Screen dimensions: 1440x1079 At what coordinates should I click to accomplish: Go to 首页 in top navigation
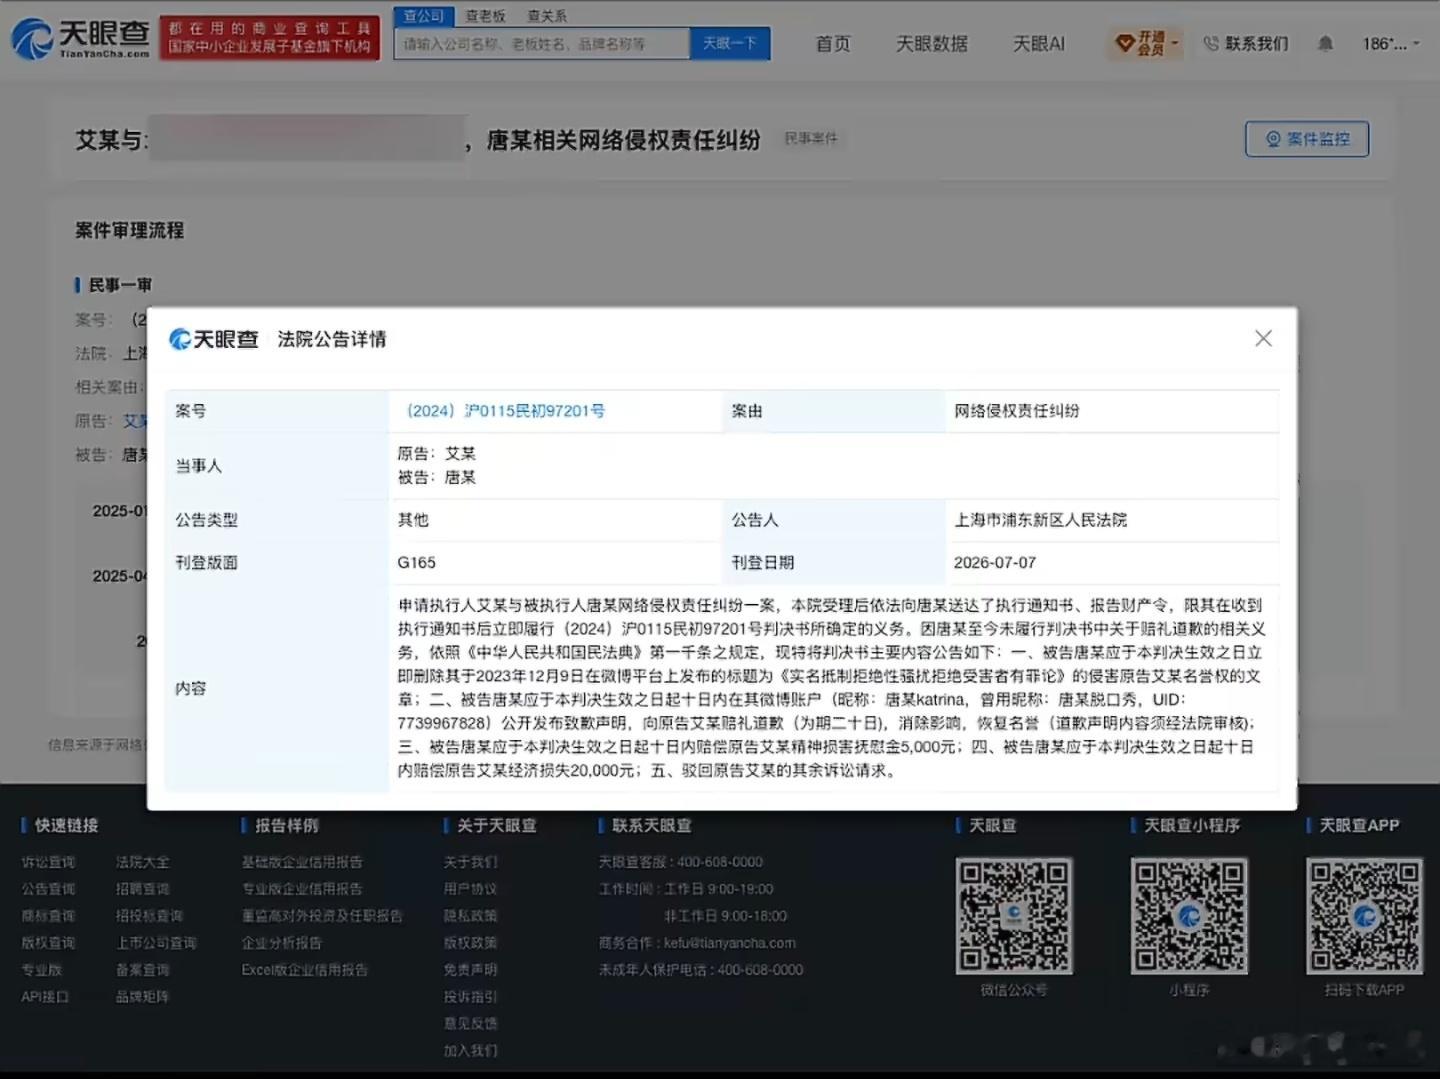point(833,44)
